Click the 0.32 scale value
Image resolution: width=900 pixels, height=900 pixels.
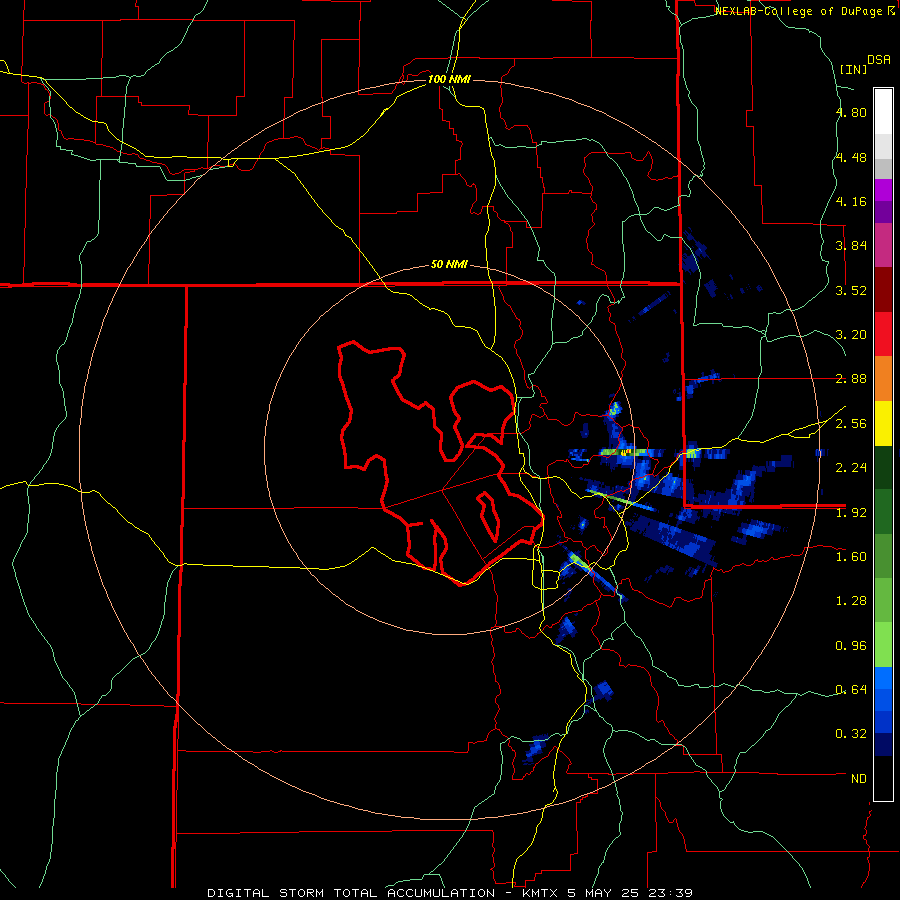point(851,734)
